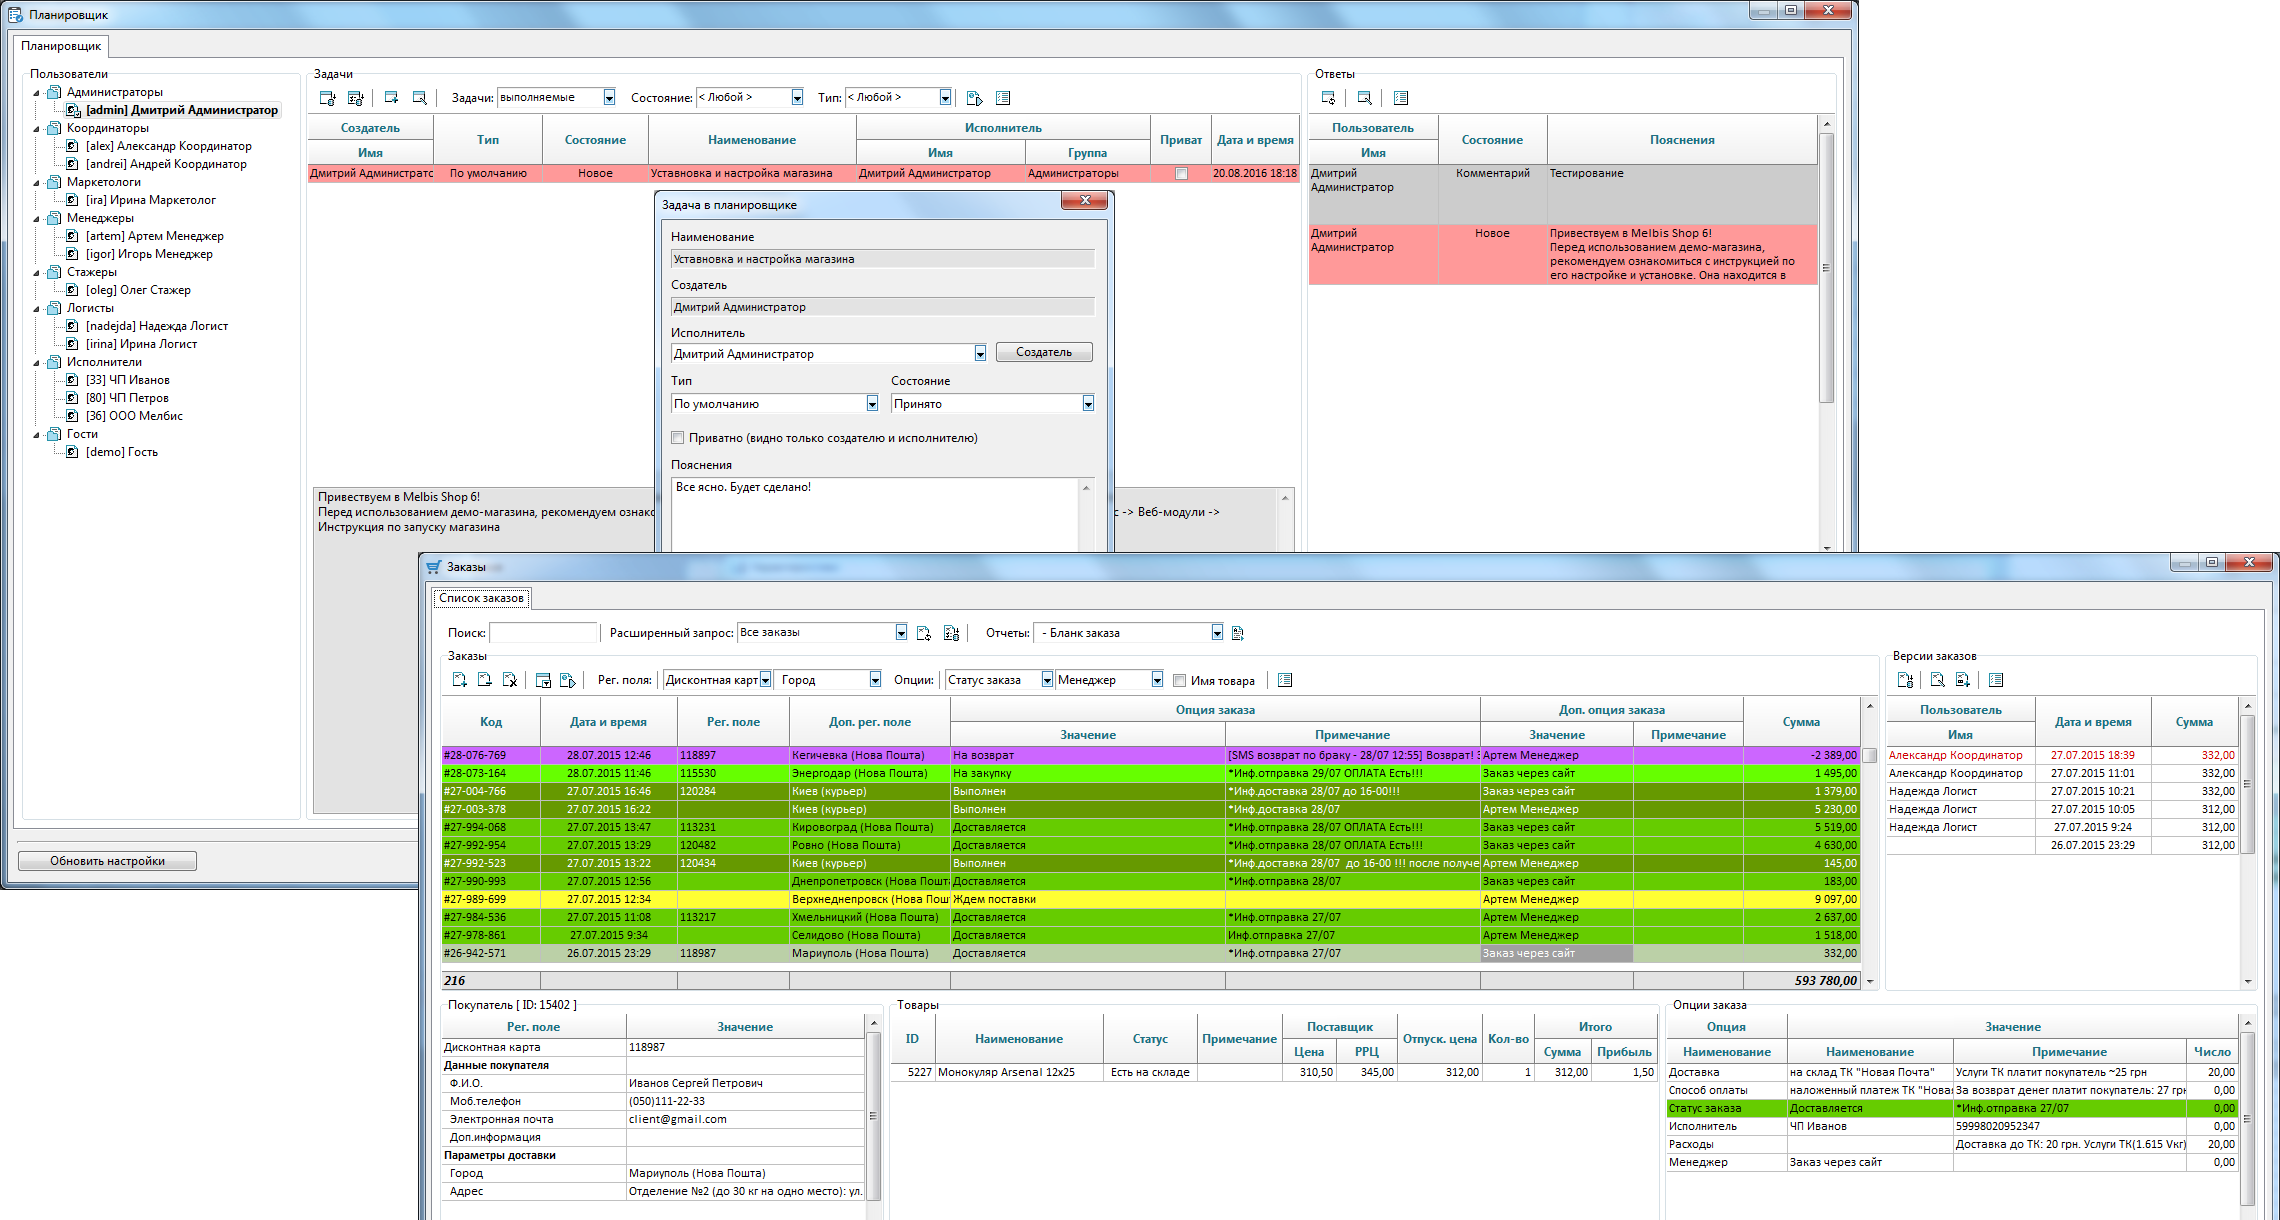Screen dimensions: 2280x1220
Task: Click the refresh icon in Ответы panel
Action: pos(1328,98)
